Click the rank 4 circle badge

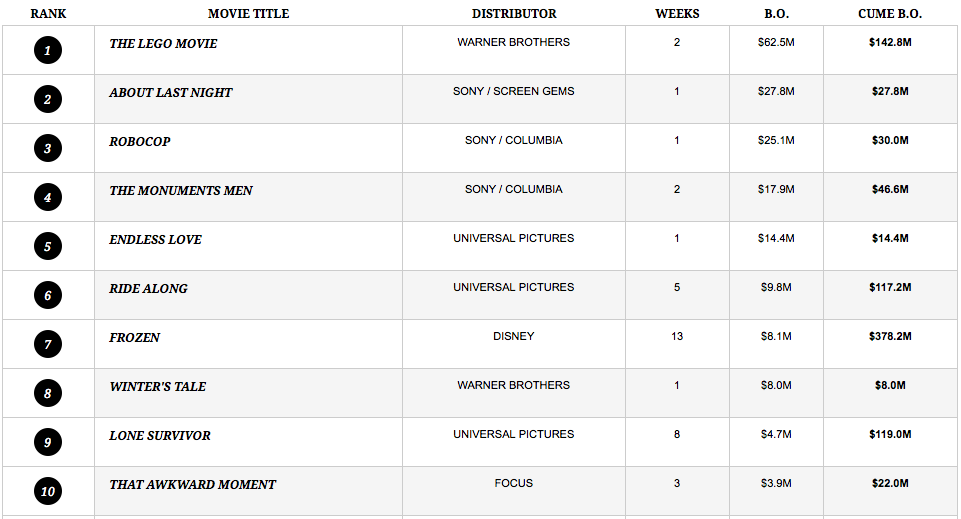coord(48,197)
